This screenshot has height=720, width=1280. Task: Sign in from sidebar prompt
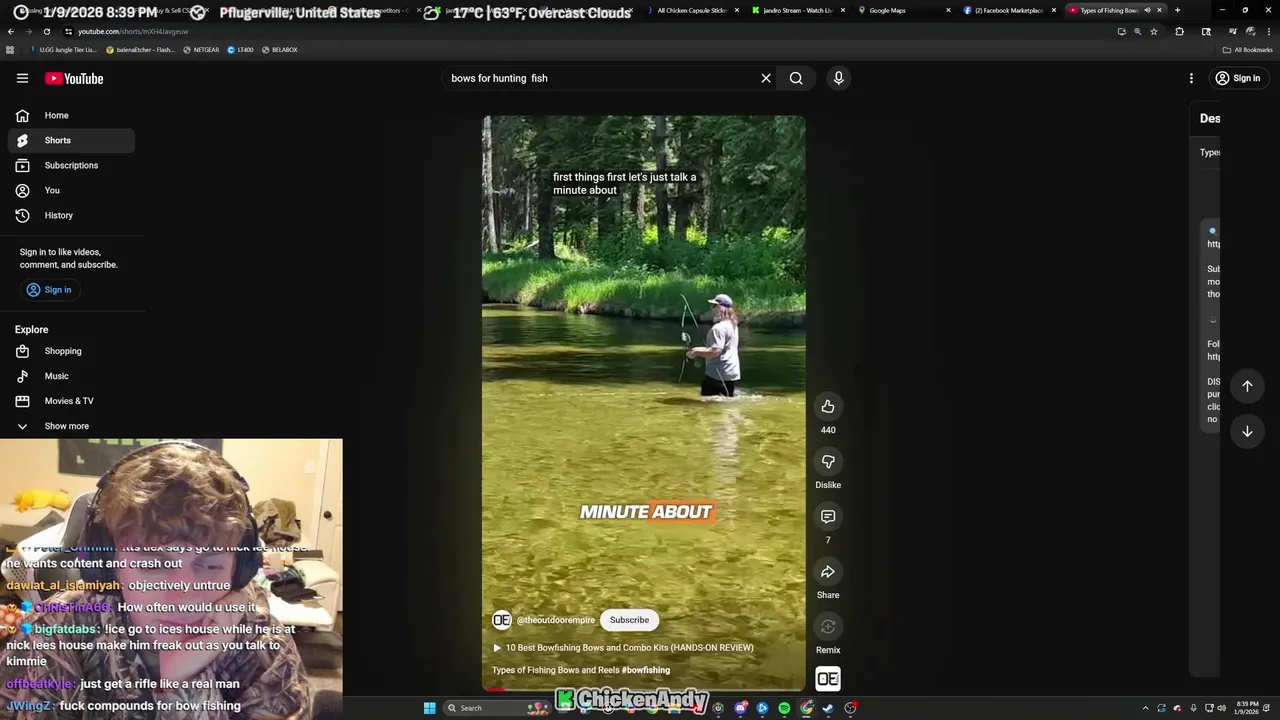(x=49, y=289)
